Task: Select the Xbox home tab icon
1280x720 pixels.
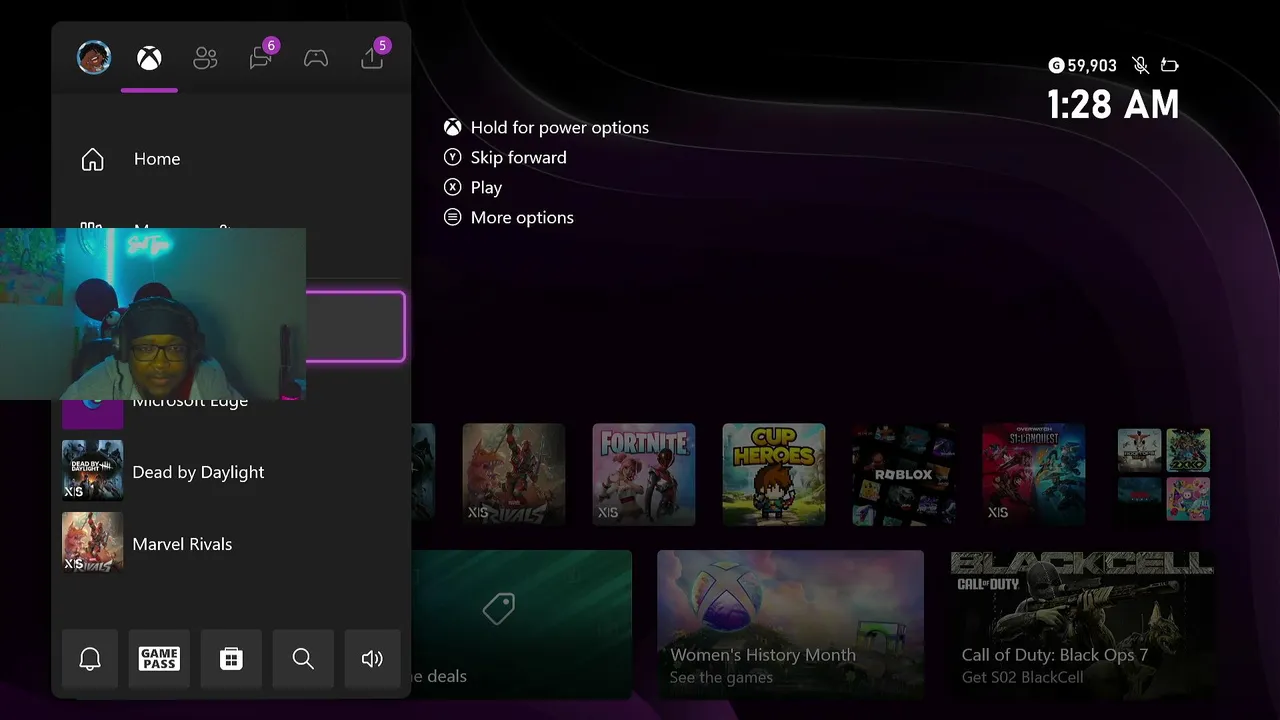Action: (149, 58)
